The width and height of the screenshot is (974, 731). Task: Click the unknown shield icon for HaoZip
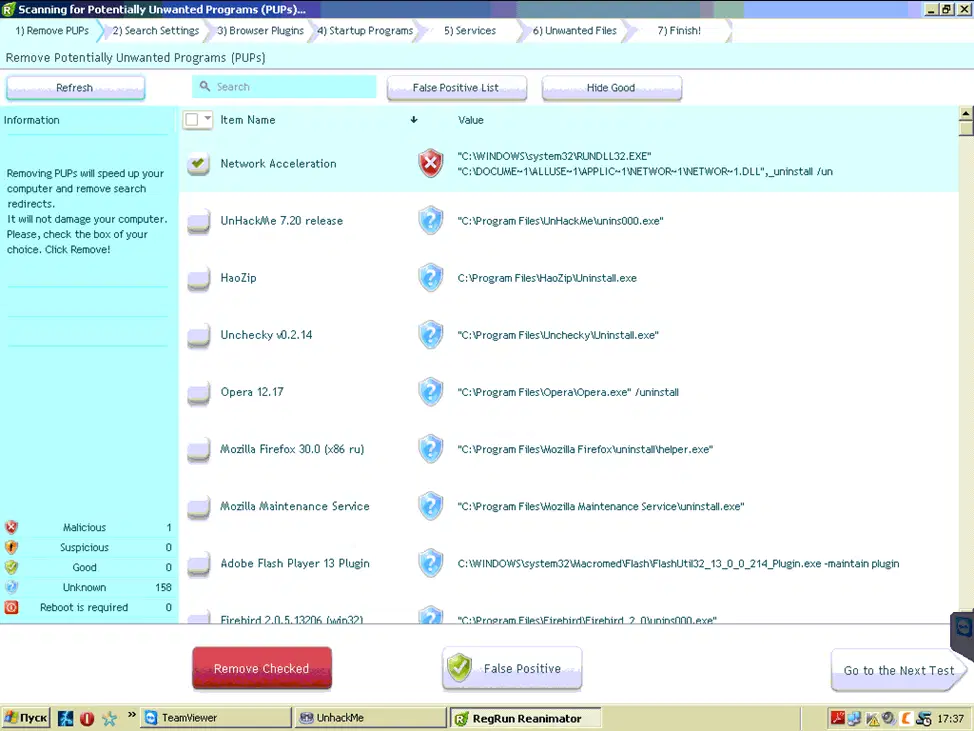(x=430, y=278)
